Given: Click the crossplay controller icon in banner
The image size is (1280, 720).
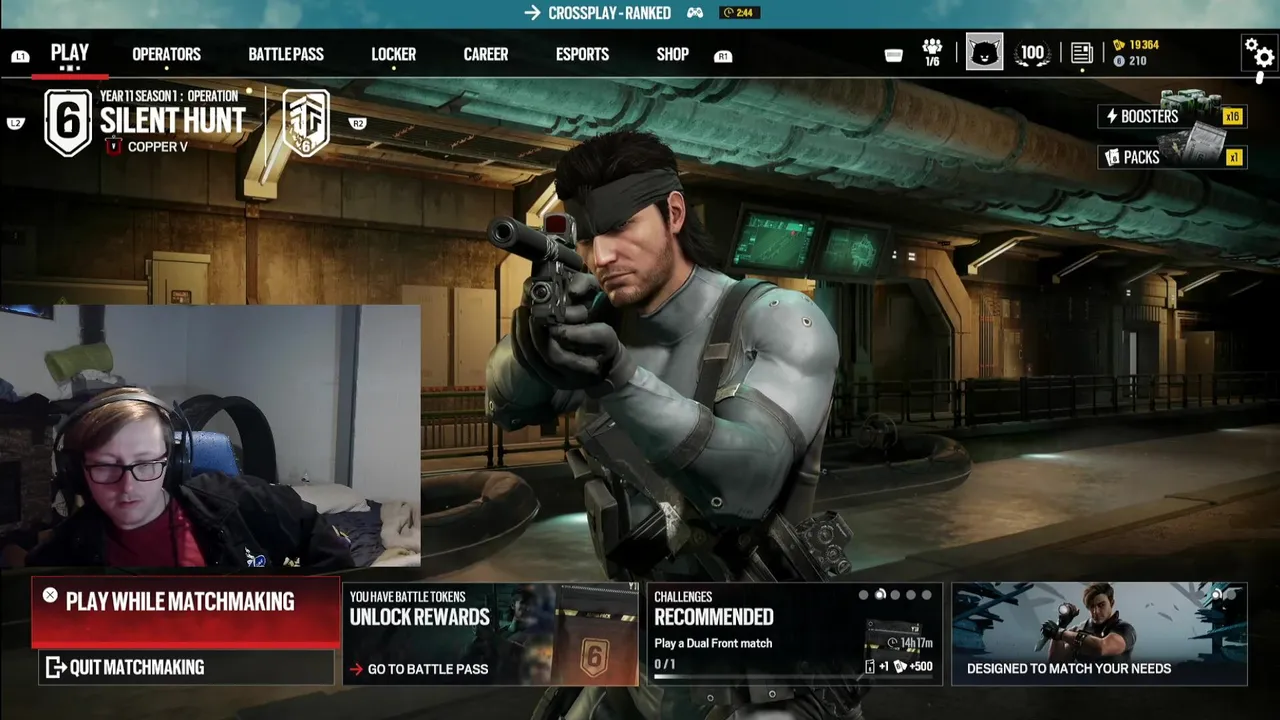Looking at the screenshot, I should pos(694,13).
